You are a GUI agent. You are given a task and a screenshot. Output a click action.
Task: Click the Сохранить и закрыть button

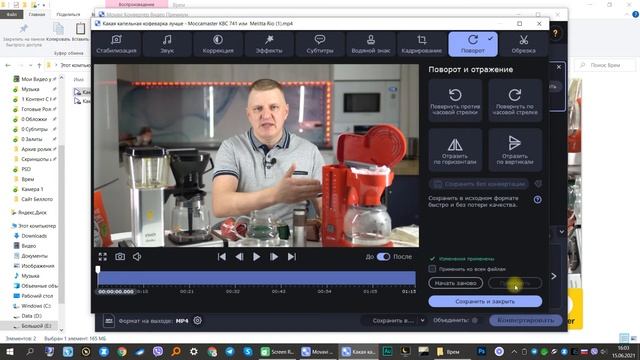pos(485,301)
